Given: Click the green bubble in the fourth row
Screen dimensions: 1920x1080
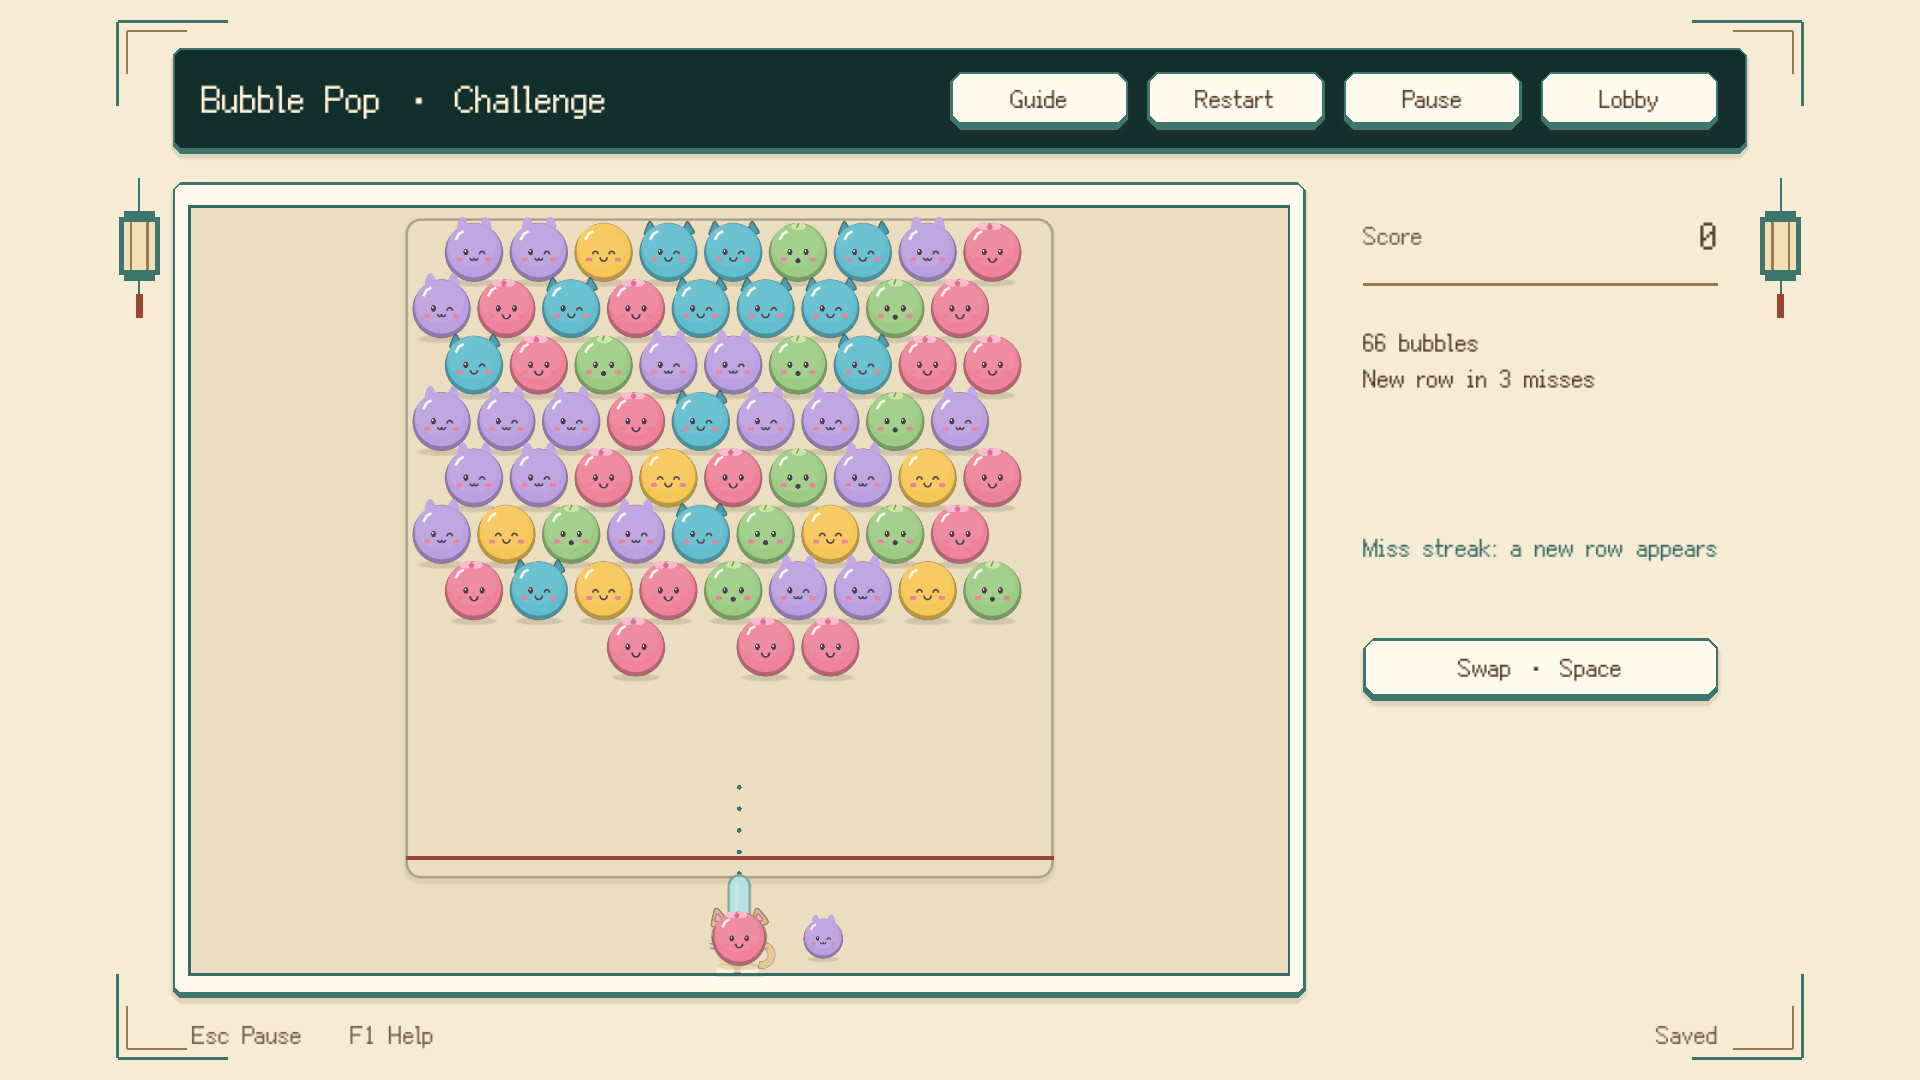Looking at the screenshot, I should (x=895, y=421).
